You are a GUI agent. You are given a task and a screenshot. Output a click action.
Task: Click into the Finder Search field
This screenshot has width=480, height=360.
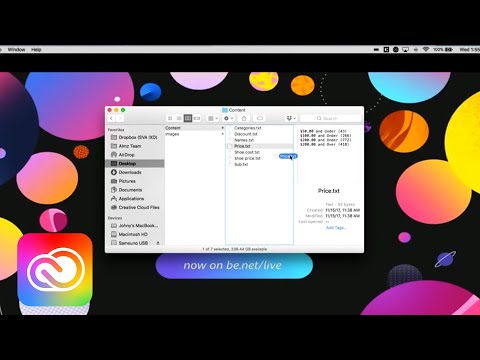click(330, 118)
